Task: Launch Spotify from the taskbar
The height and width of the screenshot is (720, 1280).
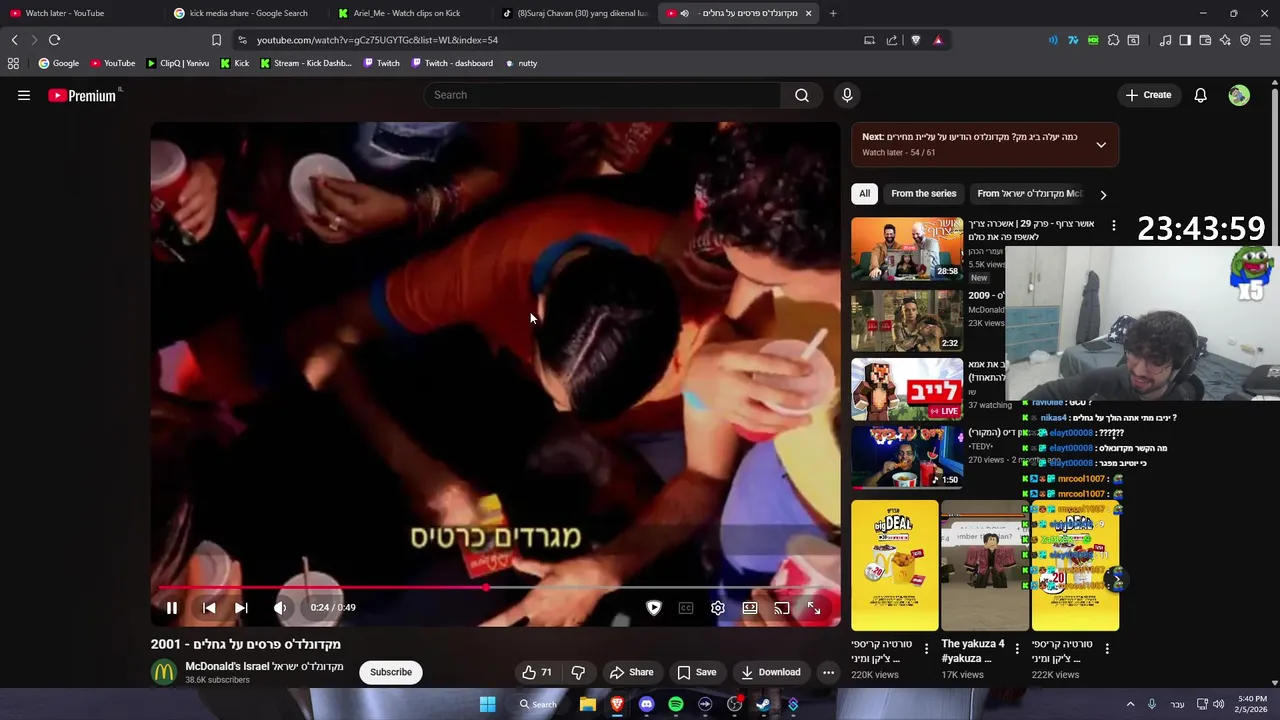Action: click(x=676, y=704)
